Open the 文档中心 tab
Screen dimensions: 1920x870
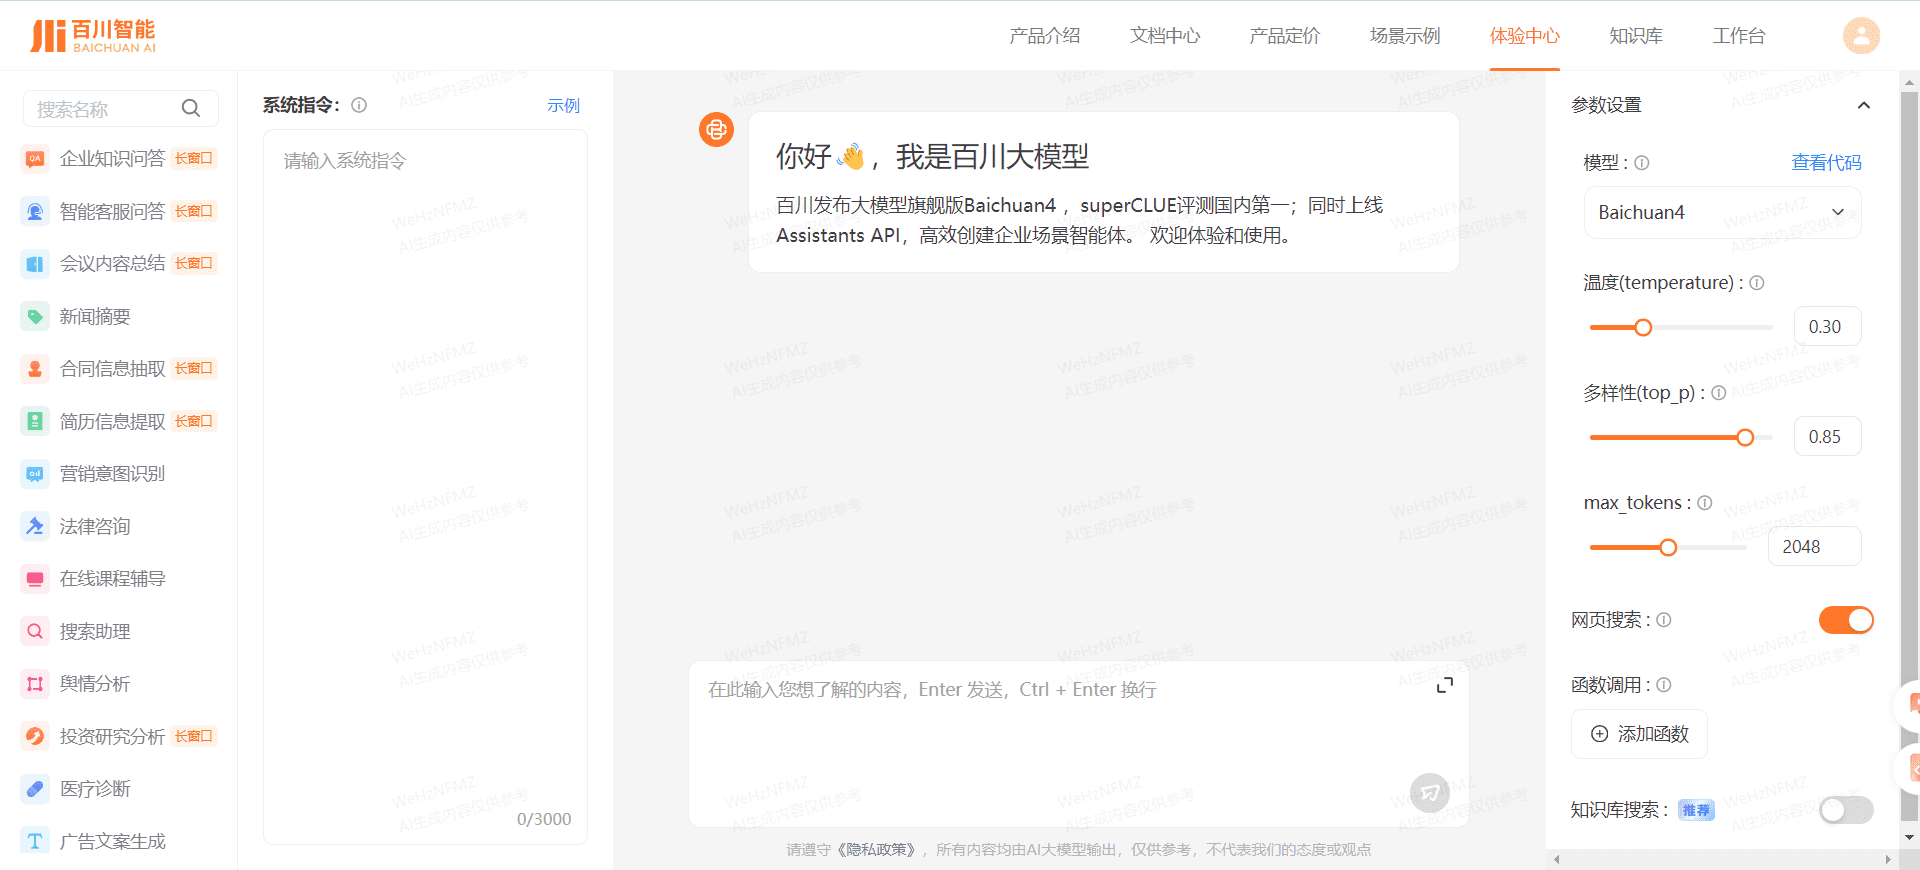[1164, 36]
